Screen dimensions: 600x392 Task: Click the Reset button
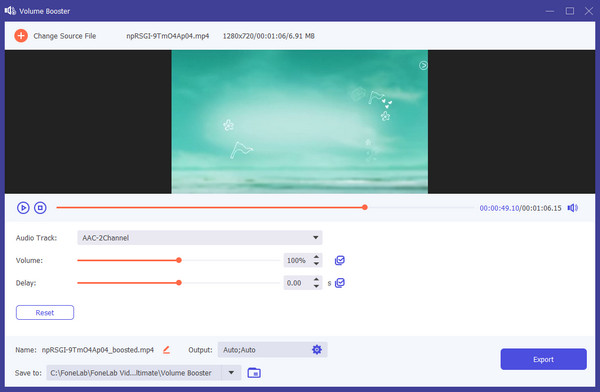45,312
